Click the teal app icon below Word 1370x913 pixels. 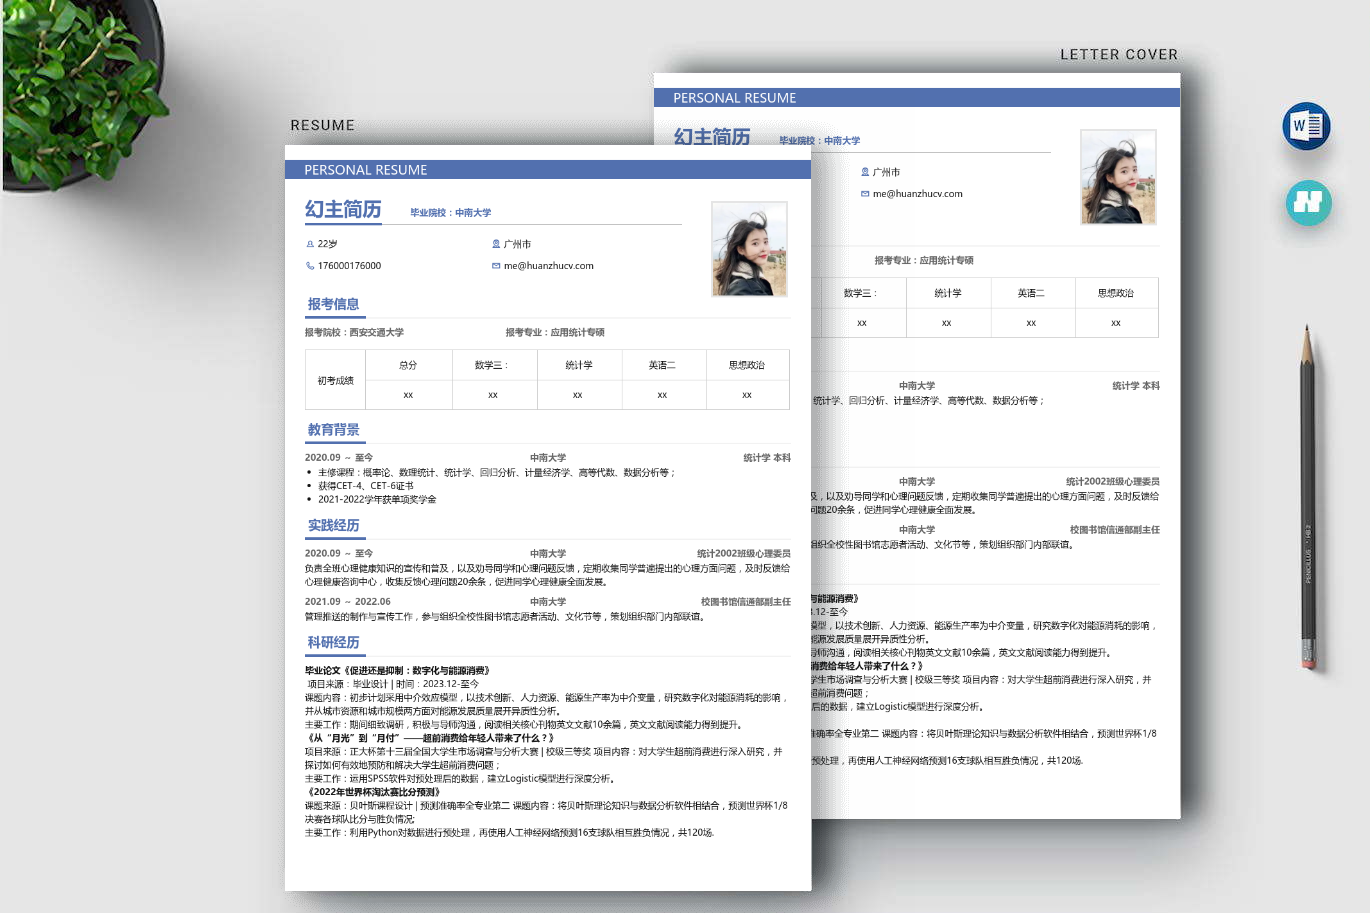point(1308,202)
